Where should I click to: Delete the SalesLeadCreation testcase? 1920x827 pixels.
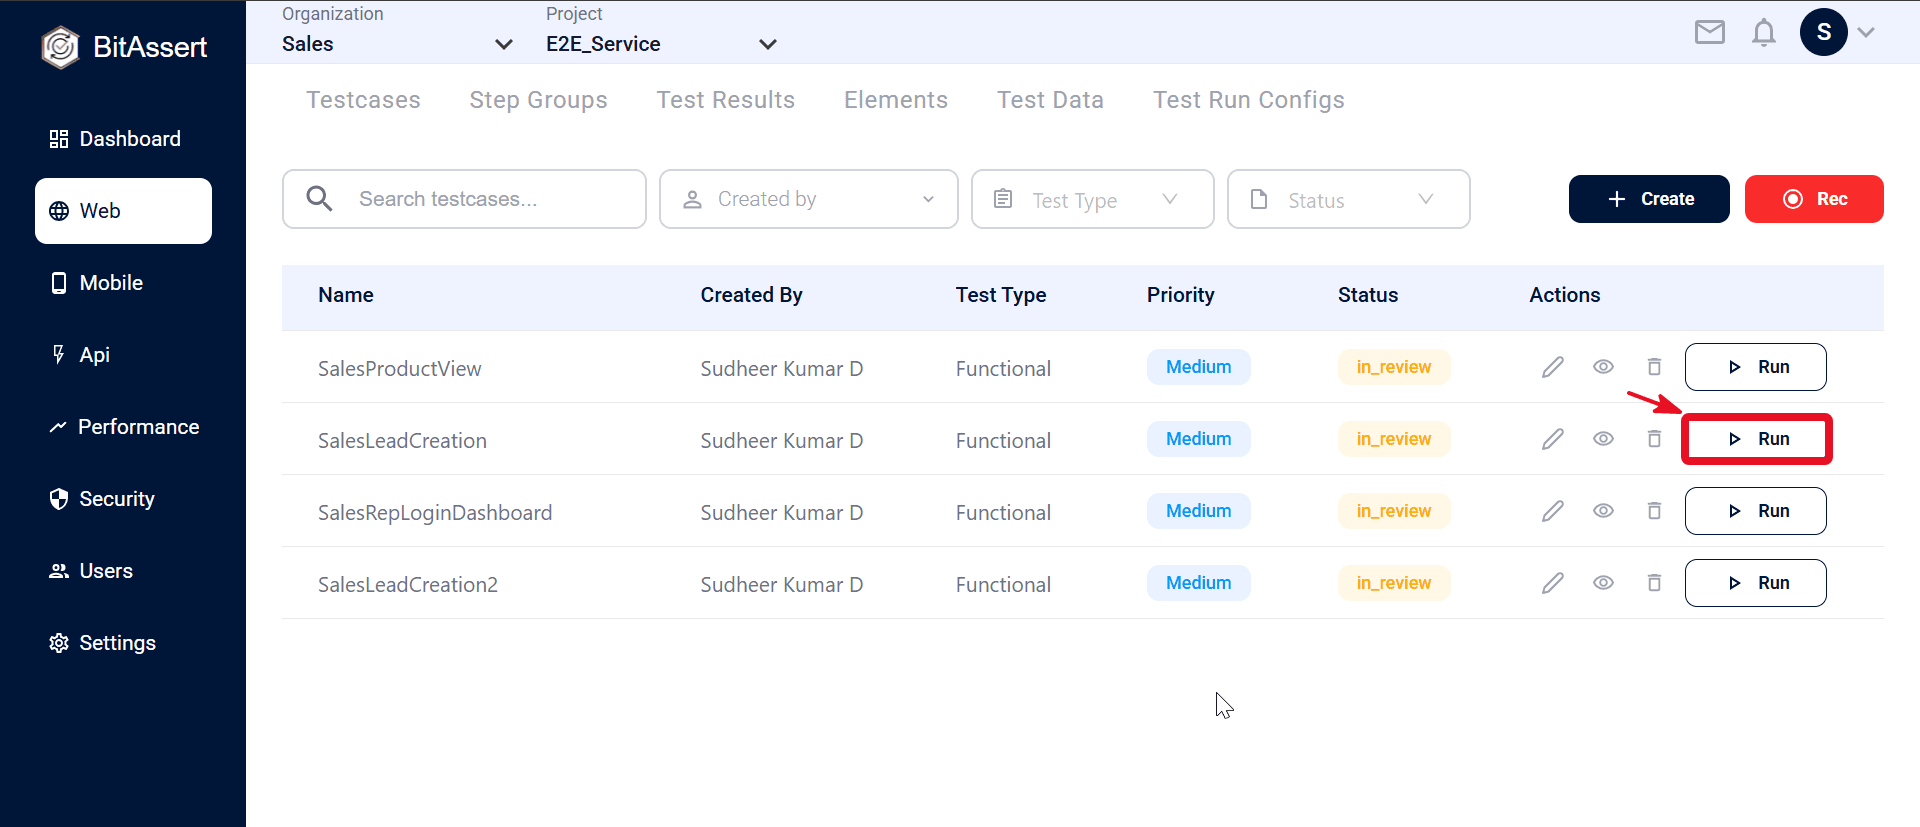[1655, 439]
